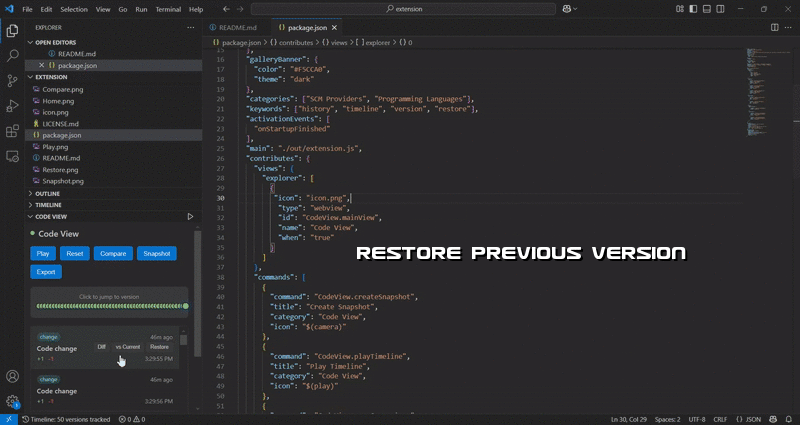Open the Search view in activity bar
Viewport: 800px width, 425px height.
point(12,56)
